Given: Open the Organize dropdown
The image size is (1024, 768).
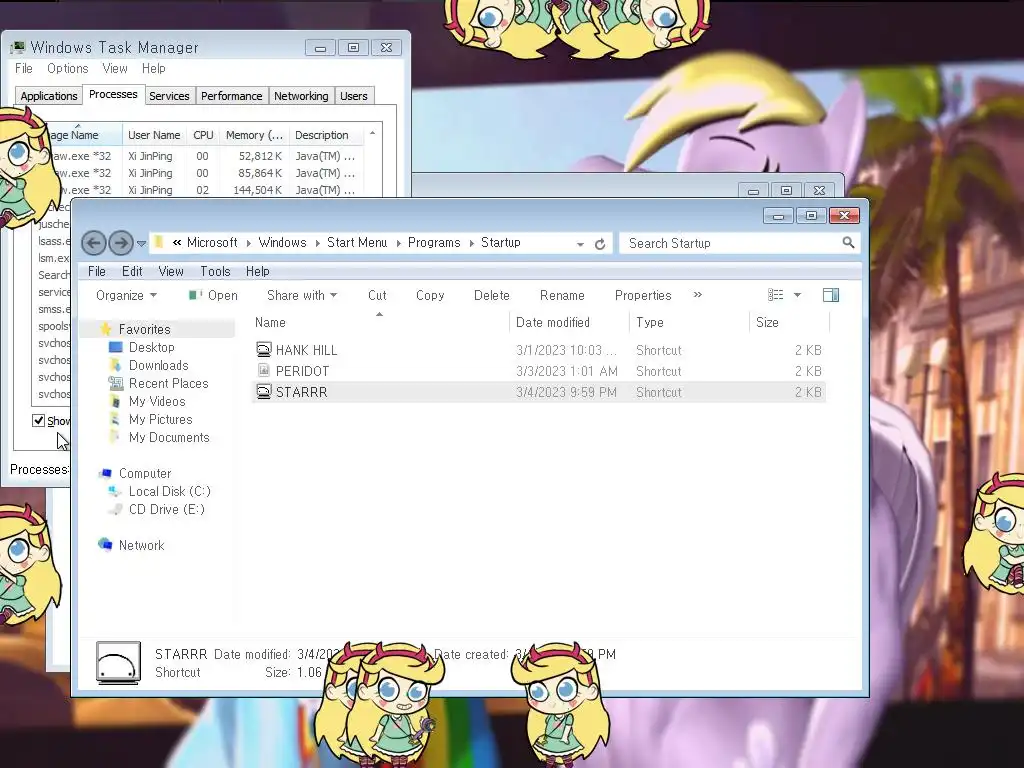Looking at the screenshot, I should [x=126, y=295].
